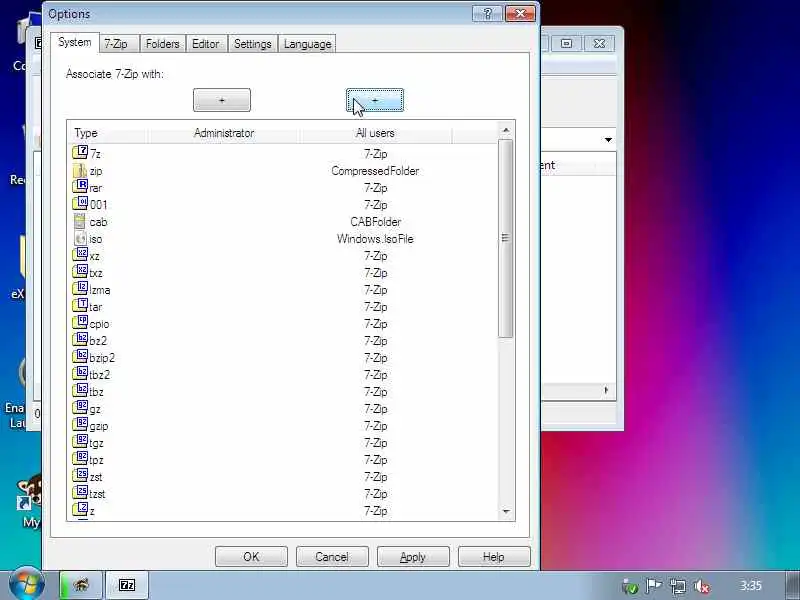Click the cab file type icon
The width and height of the screenshot is (800, 600).
80,221
